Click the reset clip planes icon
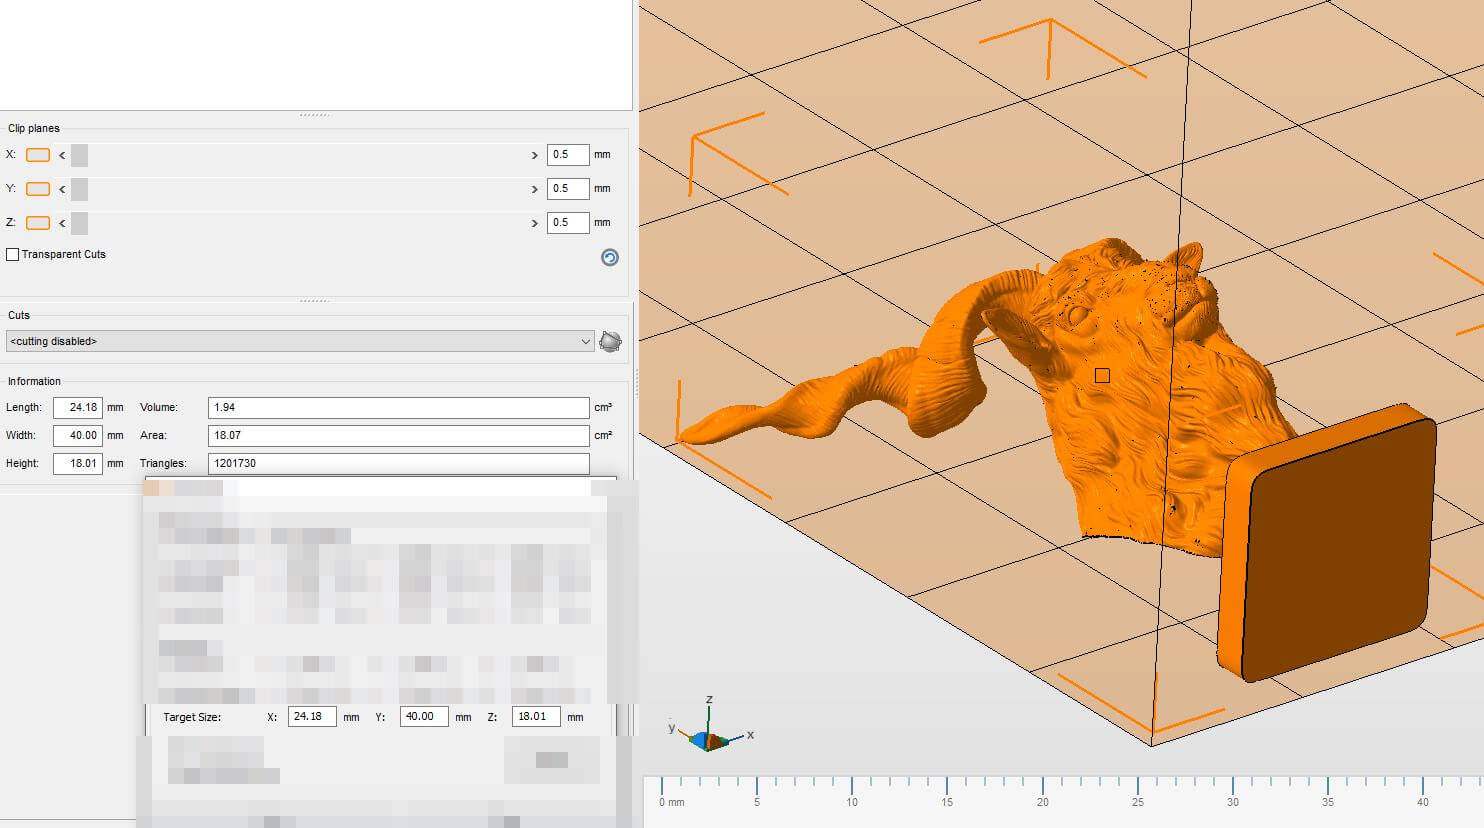Image resolution: width=1484 pixels, height=828 pixels. click(609, 258)
